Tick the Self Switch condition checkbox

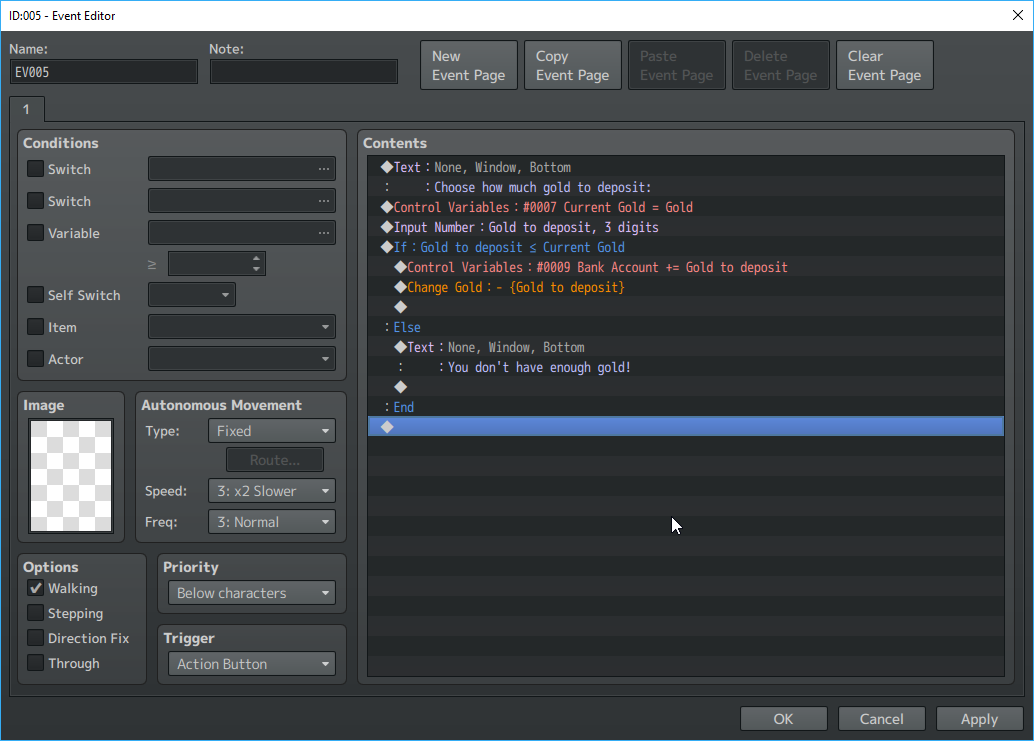36,295
